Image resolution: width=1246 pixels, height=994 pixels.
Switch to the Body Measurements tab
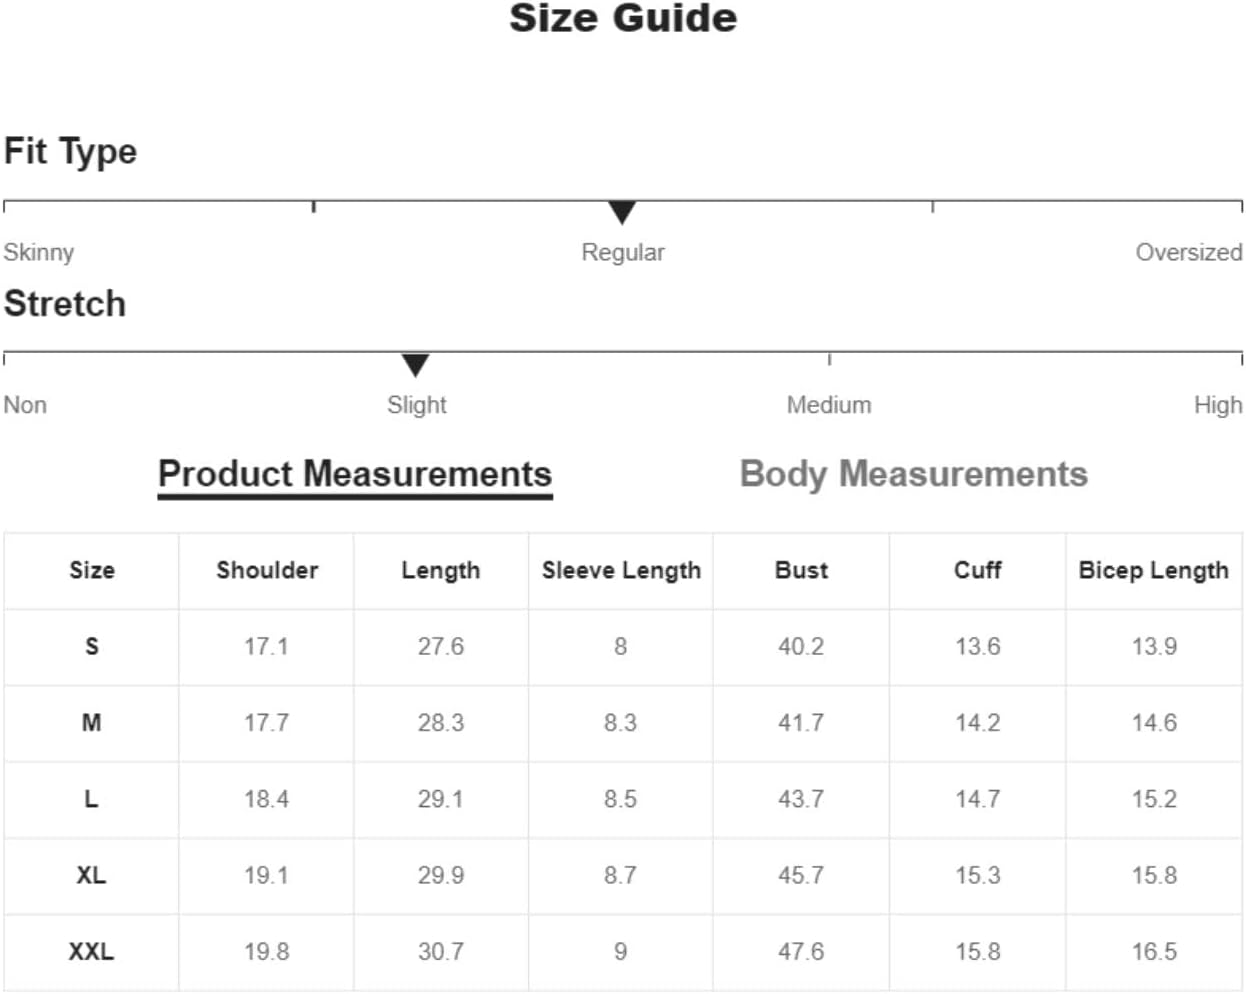(x=913, y=474)
